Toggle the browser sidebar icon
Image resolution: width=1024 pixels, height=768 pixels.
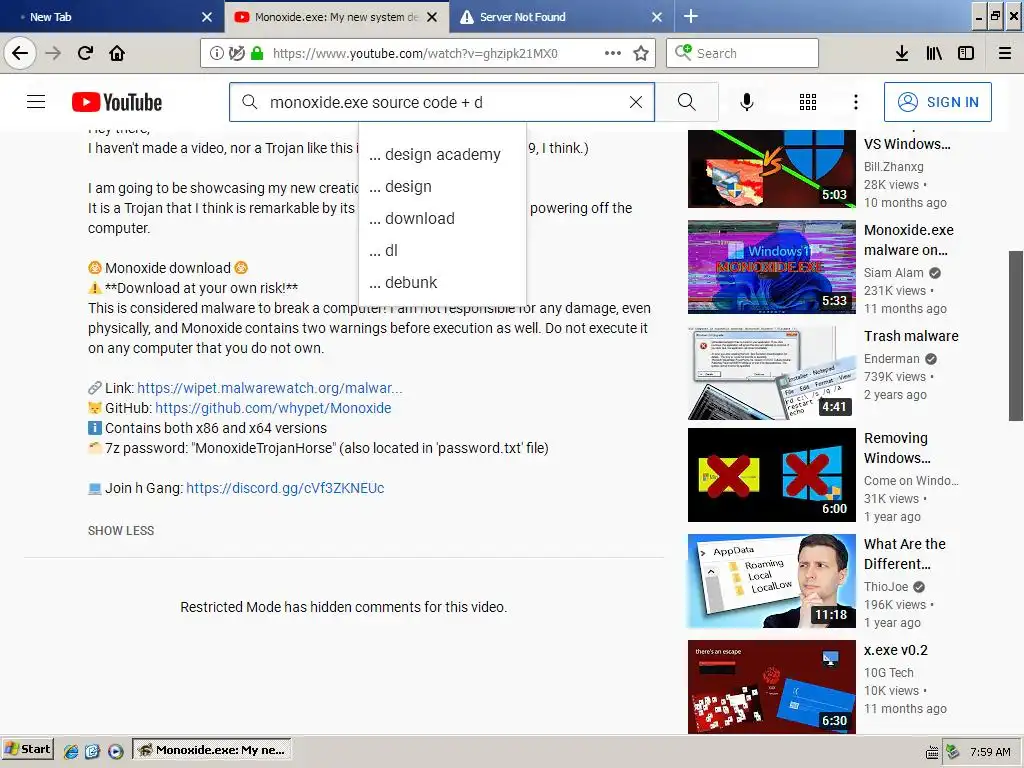pos(966,53)
